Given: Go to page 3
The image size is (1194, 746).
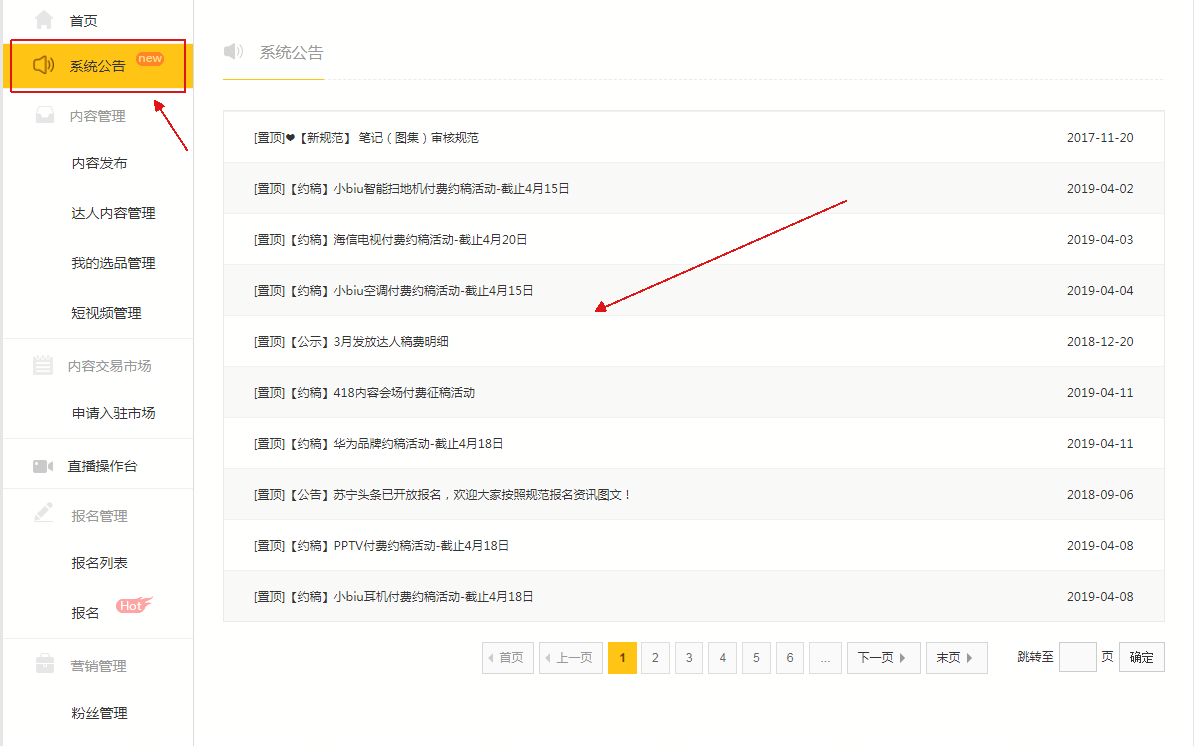Looking at the screenshot, I should (689, 658).
